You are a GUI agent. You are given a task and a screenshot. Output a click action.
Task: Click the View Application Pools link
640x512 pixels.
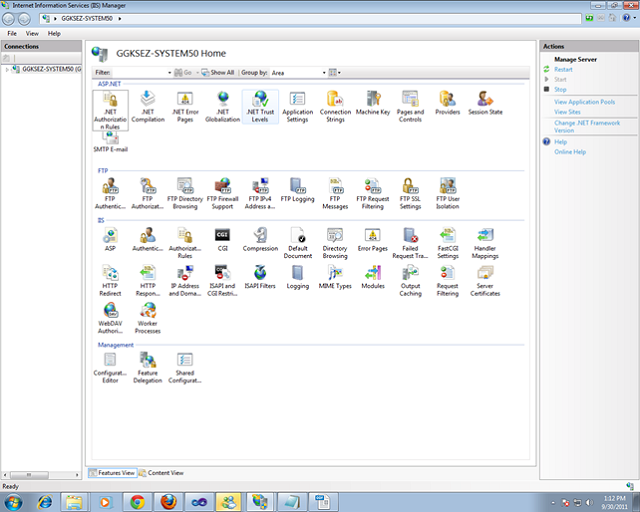pos(584,102)
